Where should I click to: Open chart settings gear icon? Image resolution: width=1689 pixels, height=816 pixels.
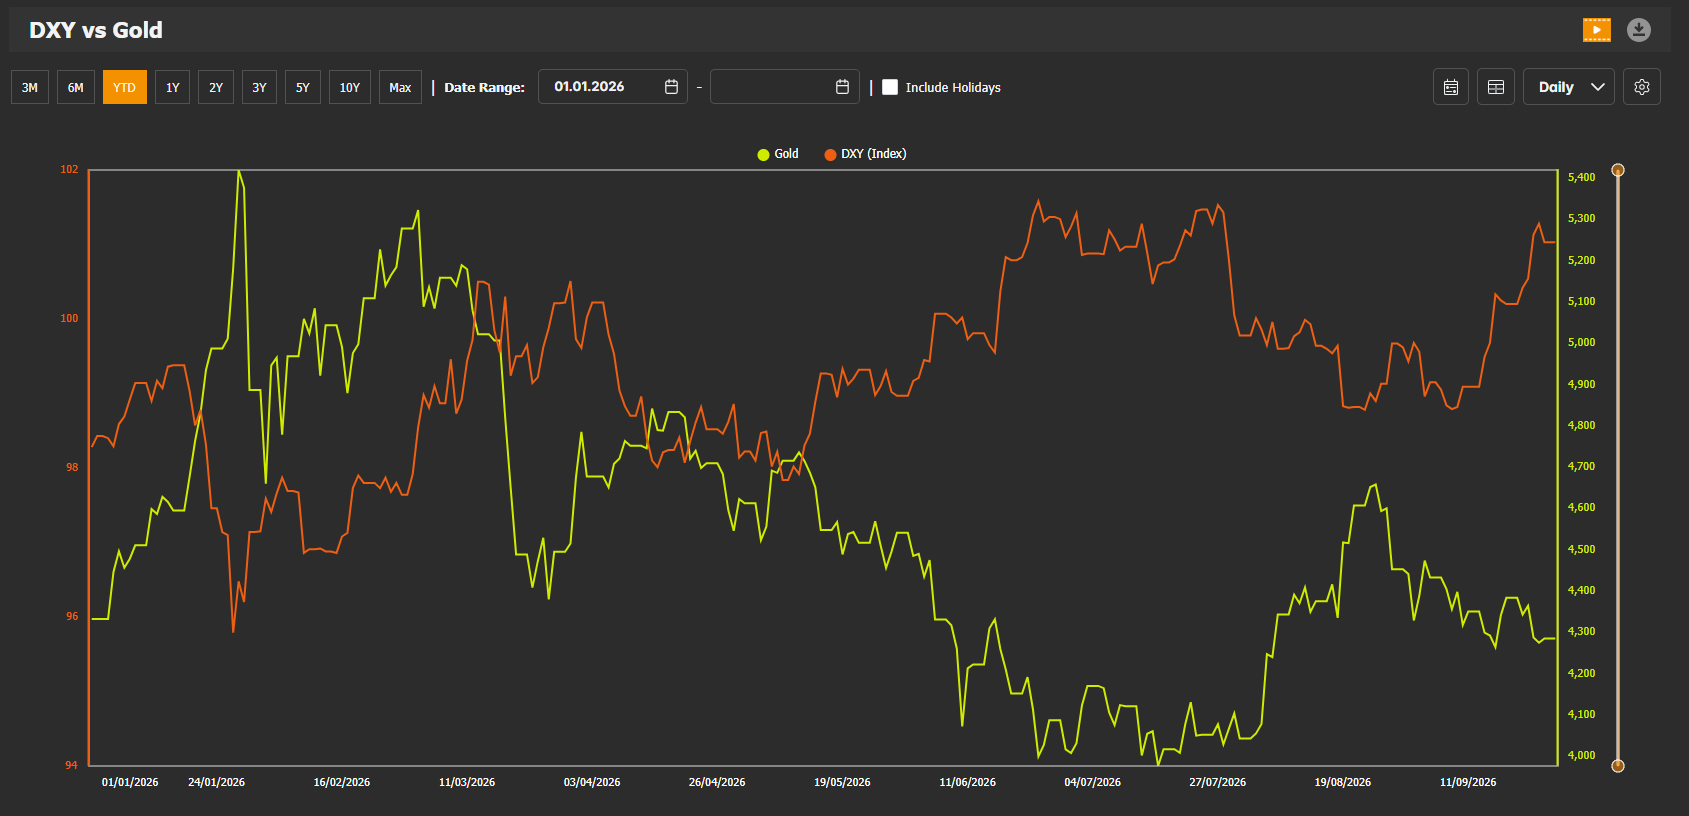1642,87
